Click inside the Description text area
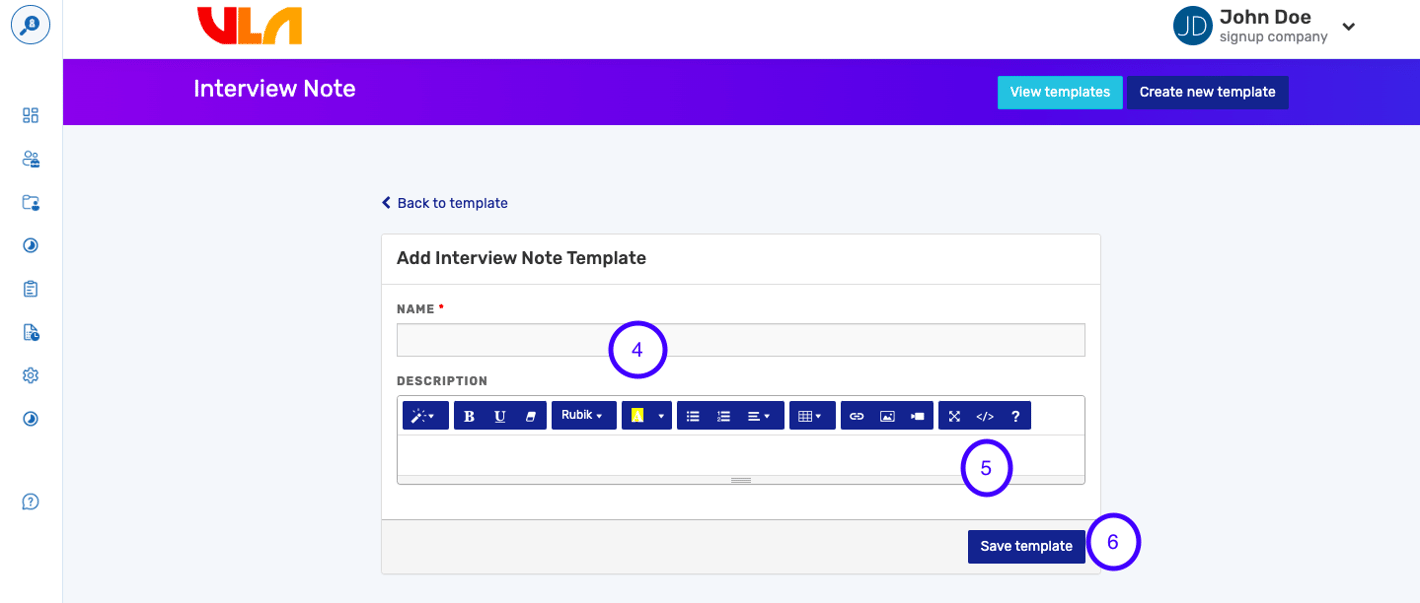 (741, 455)
